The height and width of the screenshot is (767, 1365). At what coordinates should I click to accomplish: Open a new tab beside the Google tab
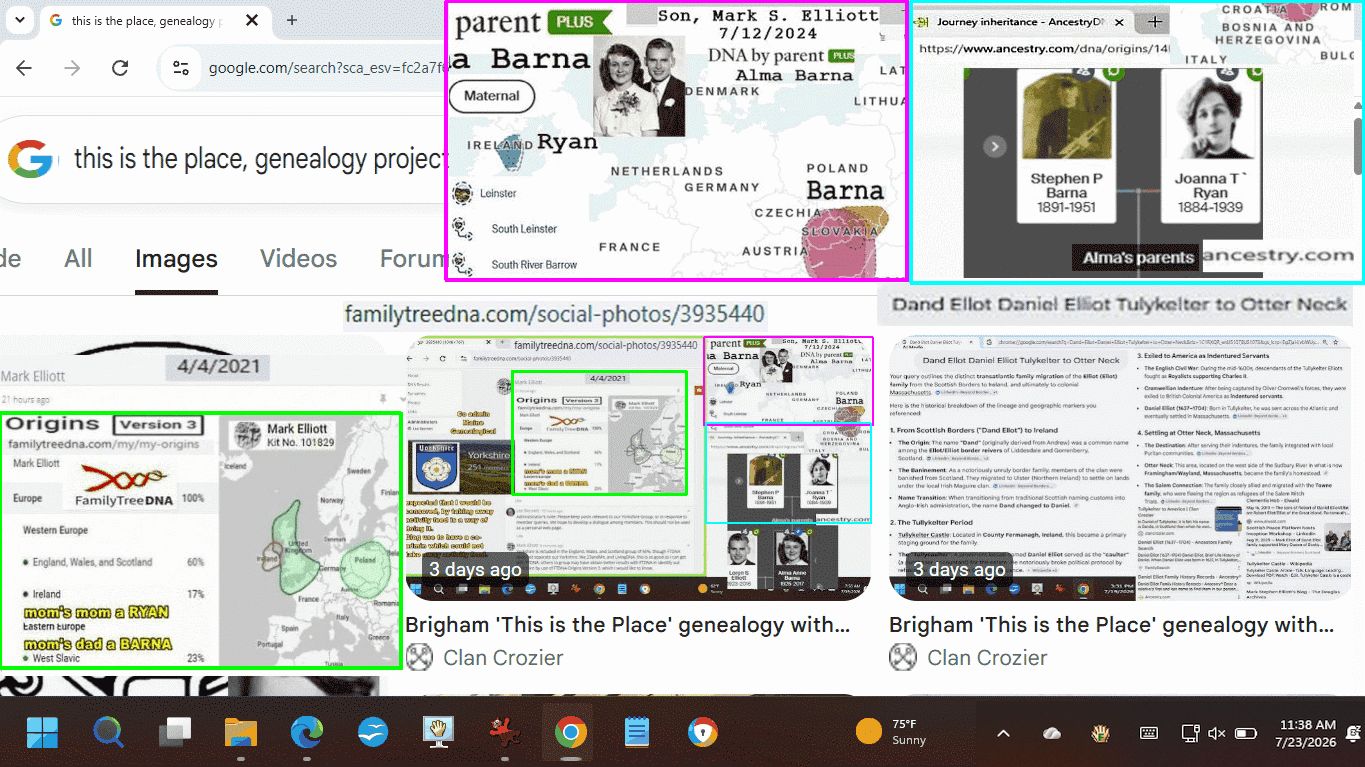tap(291, 21)
